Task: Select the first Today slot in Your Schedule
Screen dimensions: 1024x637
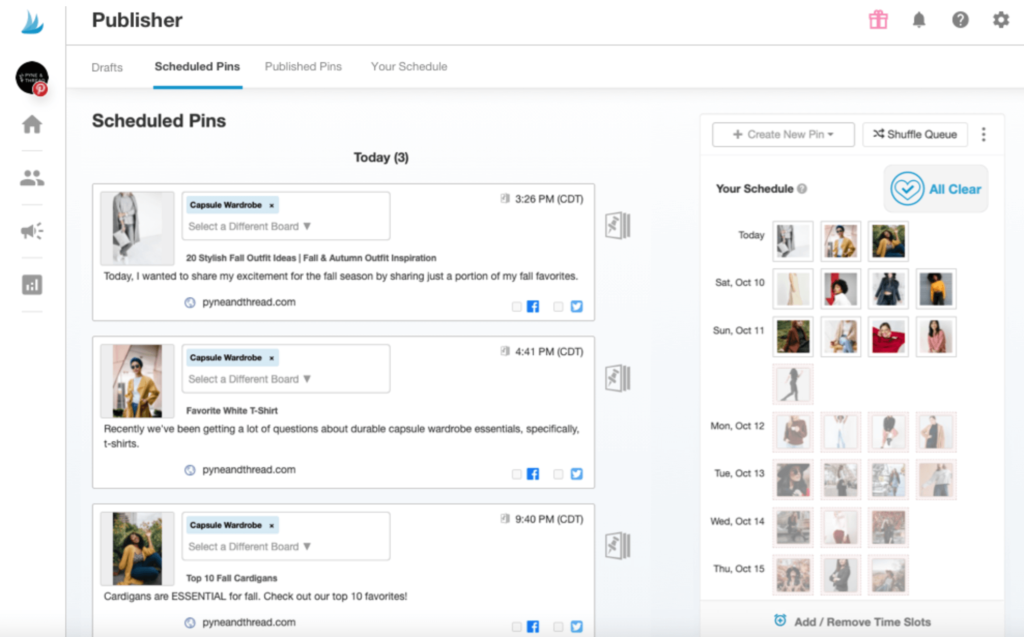Action: point(793,241)
